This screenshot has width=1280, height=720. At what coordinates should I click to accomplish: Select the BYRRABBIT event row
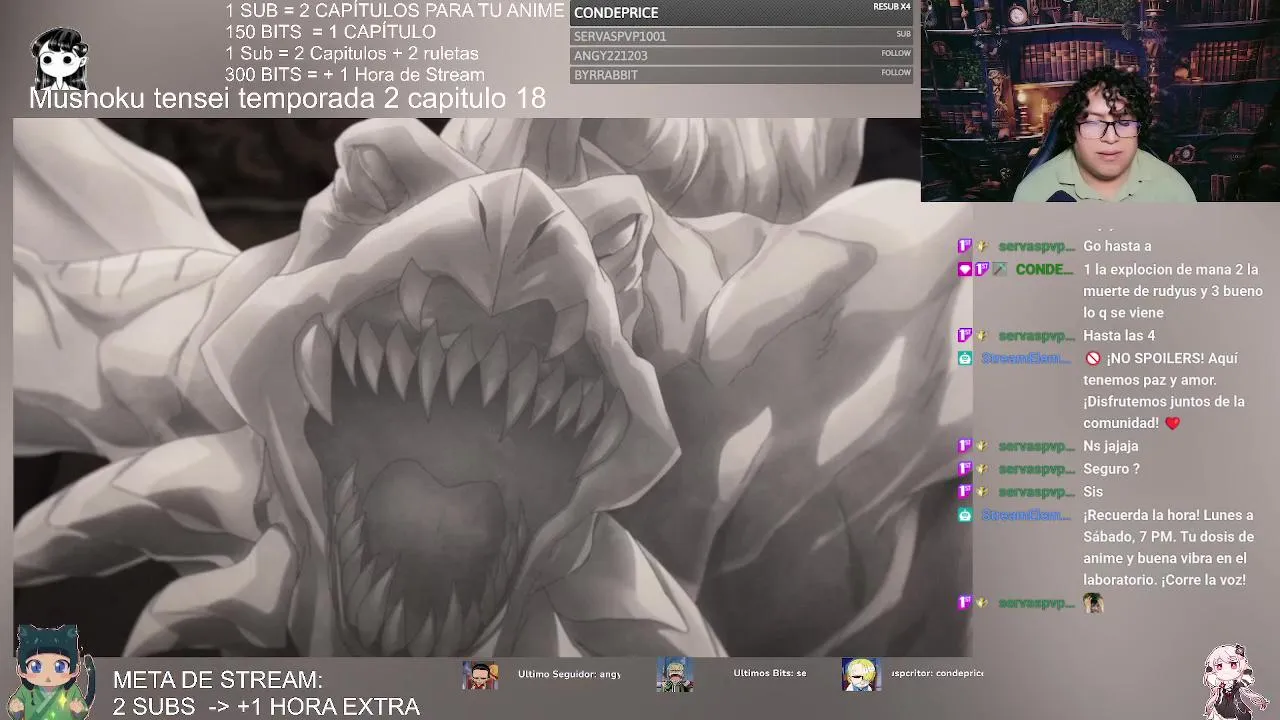(x=742, y=75)
